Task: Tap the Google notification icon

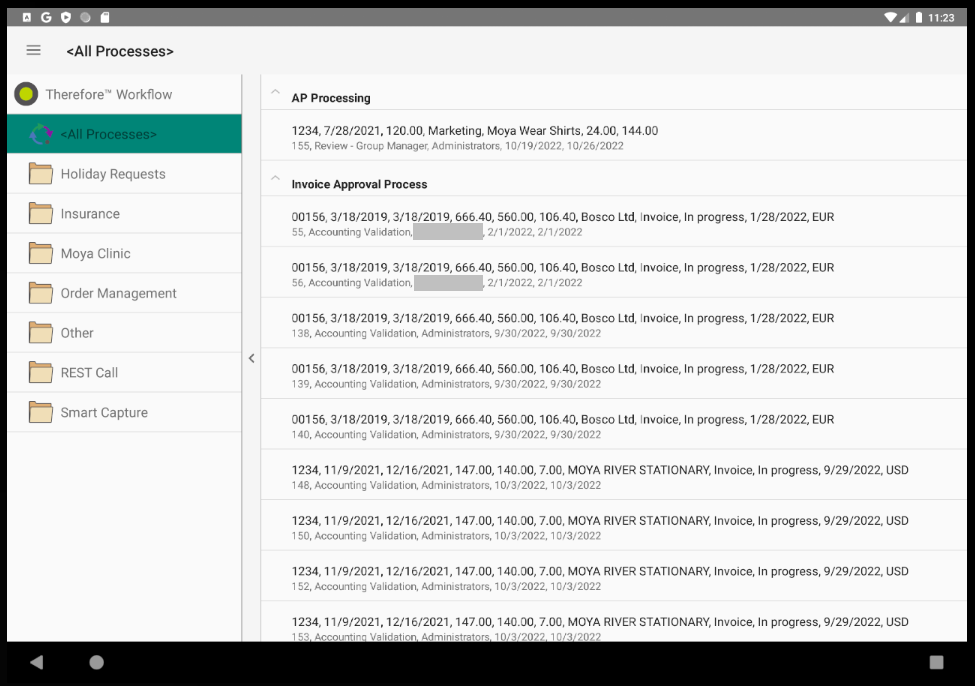Action: (46, 17)
